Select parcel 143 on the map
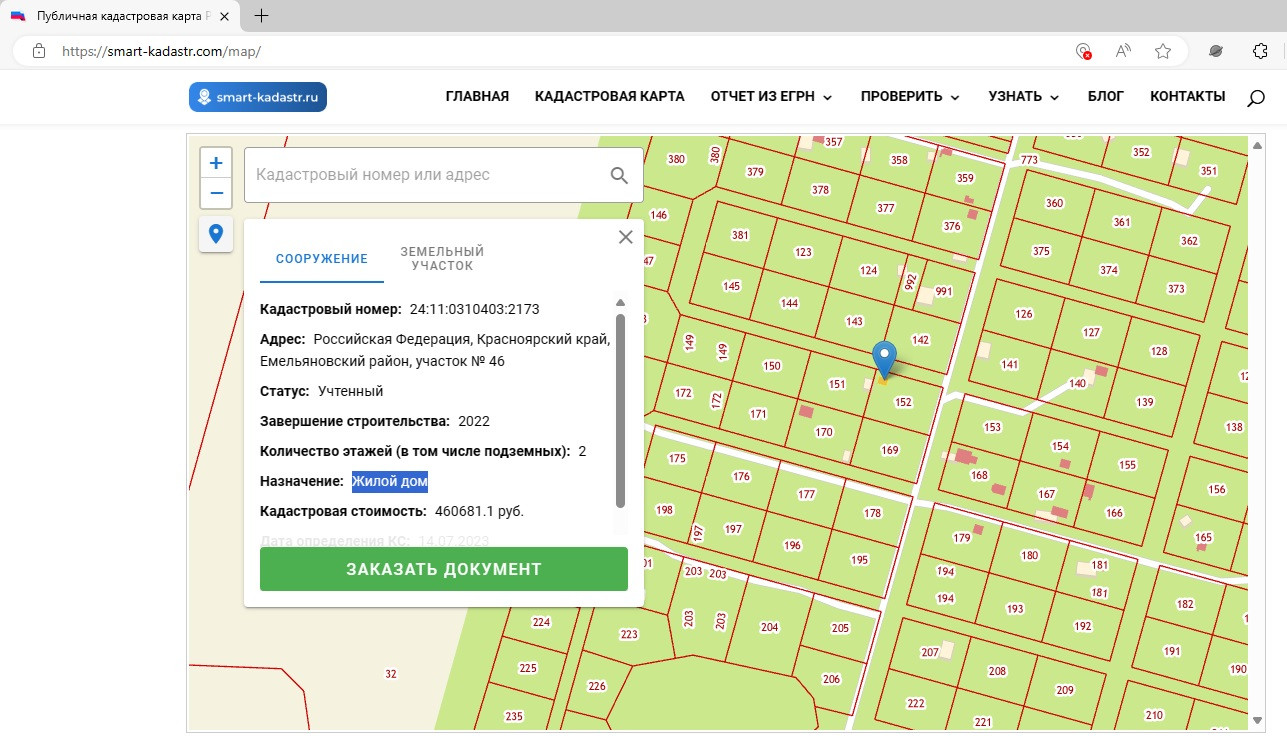 tap(854, 321)
